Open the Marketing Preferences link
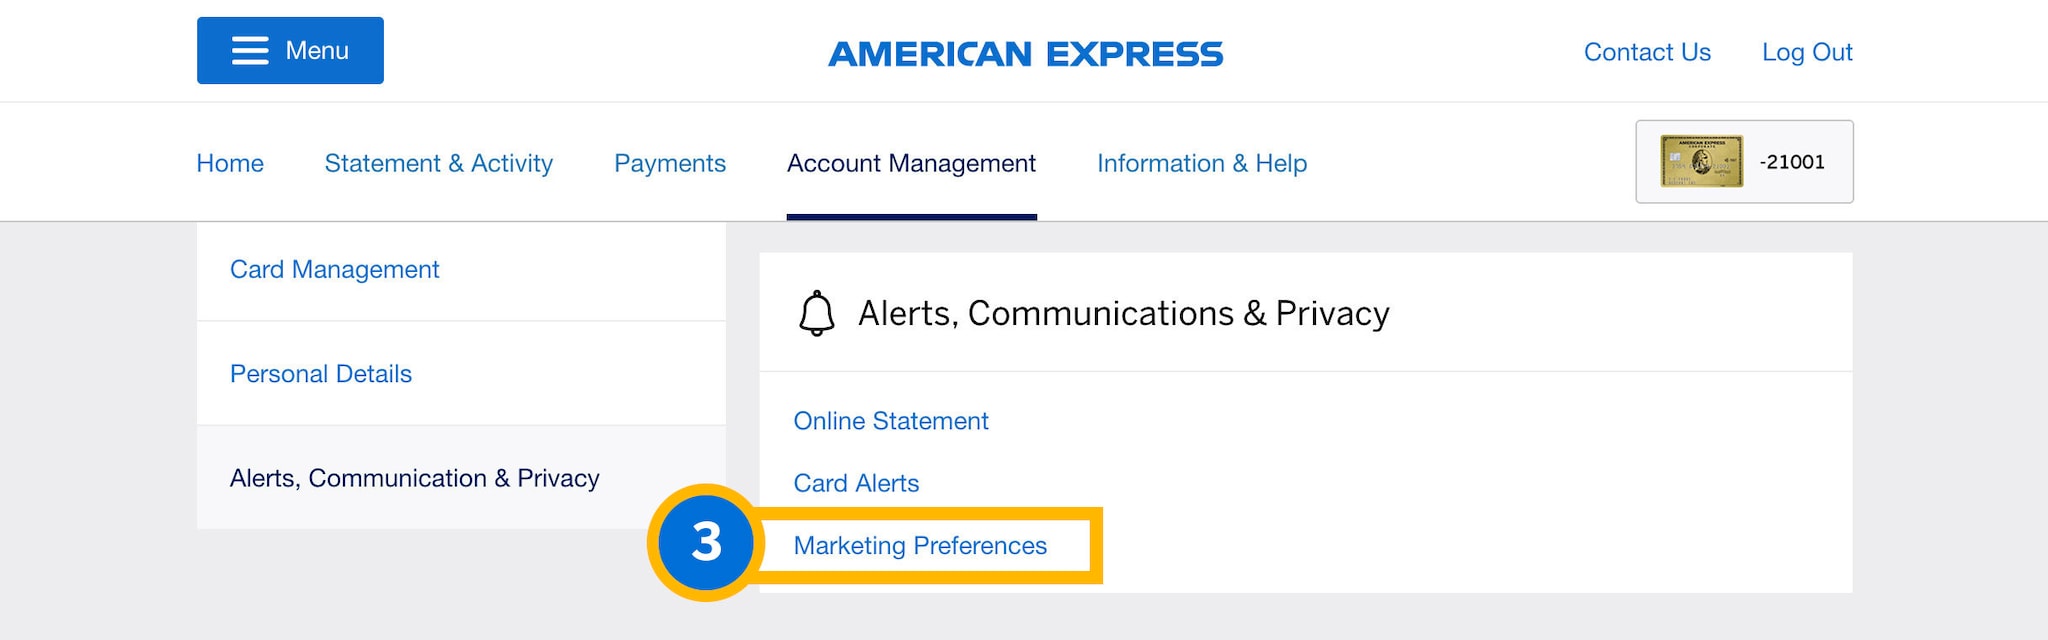 coord(920,546)
